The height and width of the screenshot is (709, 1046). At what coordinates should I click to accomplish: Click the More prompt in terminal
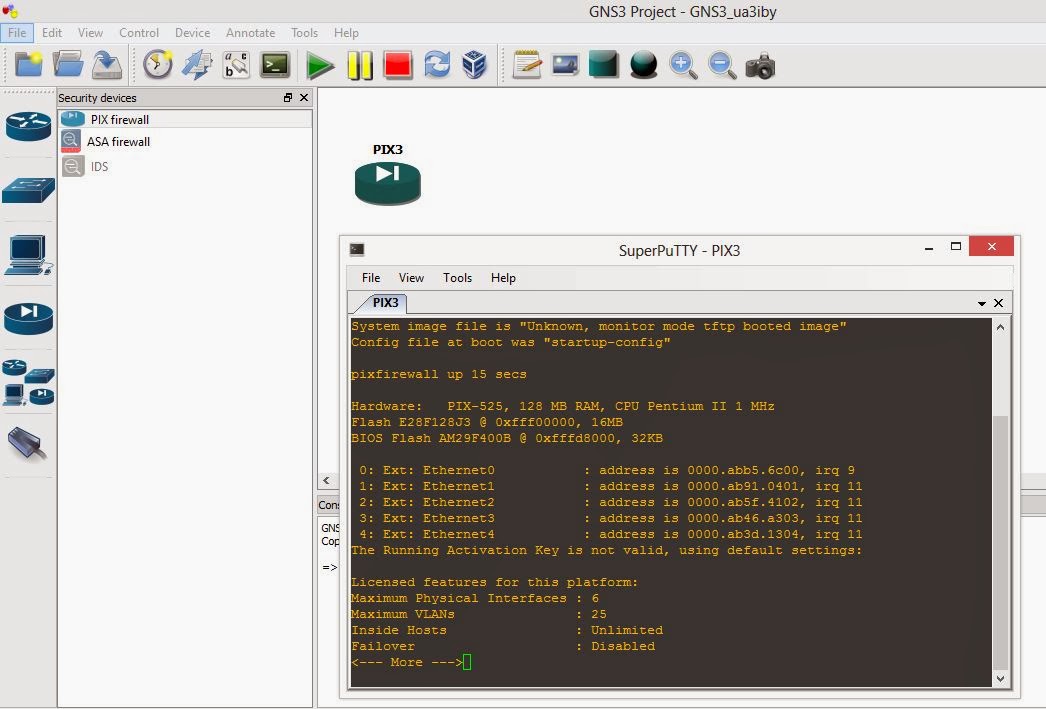(406, 662)
